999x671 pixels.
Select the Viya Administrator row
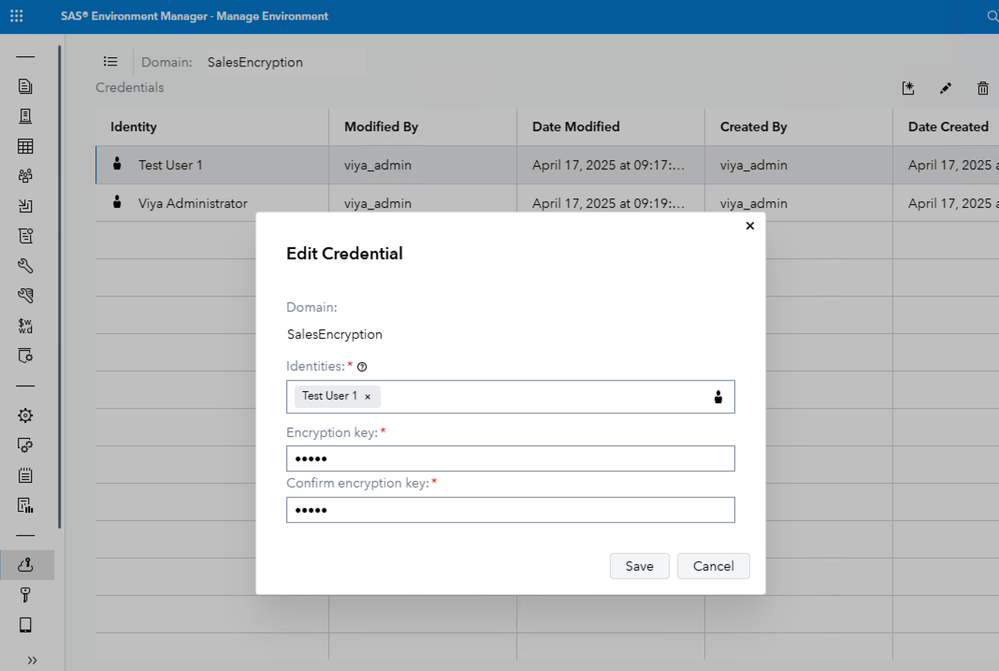(547, 203)
